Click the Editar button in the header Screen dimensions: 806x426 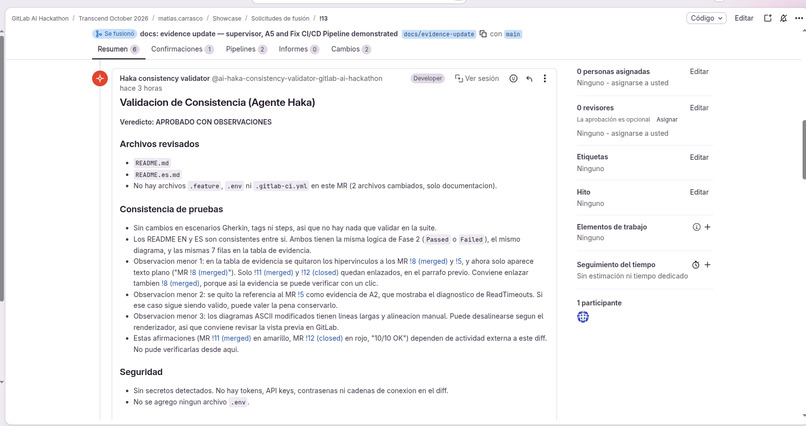(x=744, y=18)
